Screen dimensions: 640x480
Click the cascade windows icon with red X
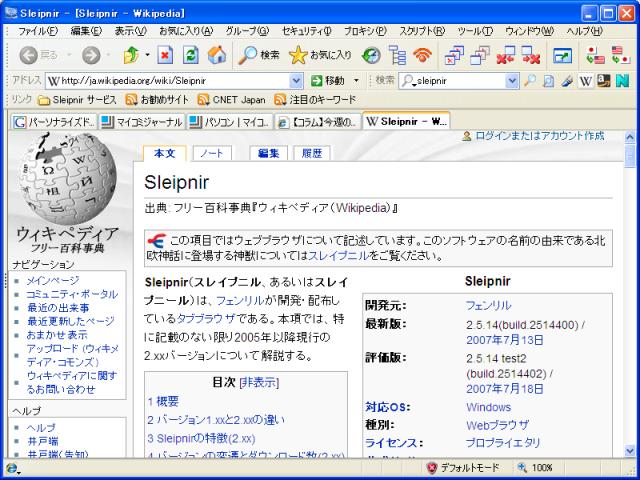click(454, 55)
